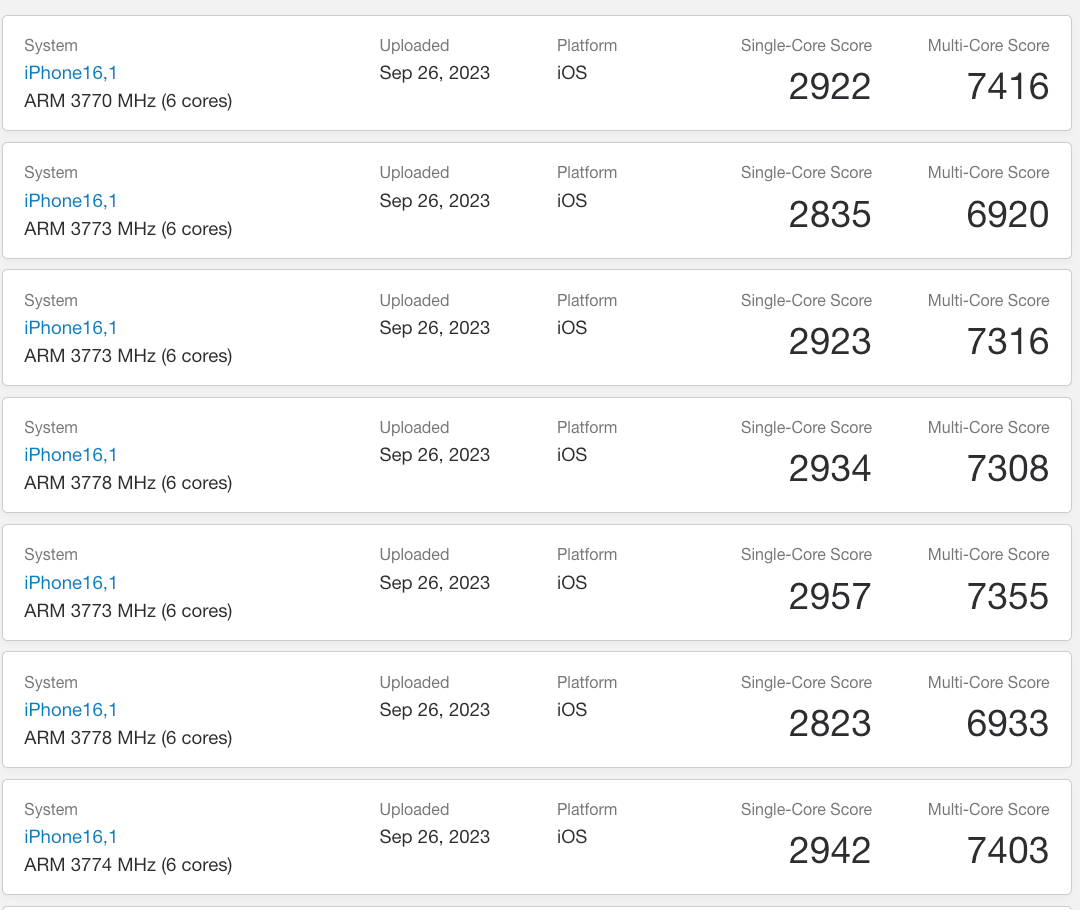Select the single-core score 2923
1080x910 pixels.
(x=829, y=341)
